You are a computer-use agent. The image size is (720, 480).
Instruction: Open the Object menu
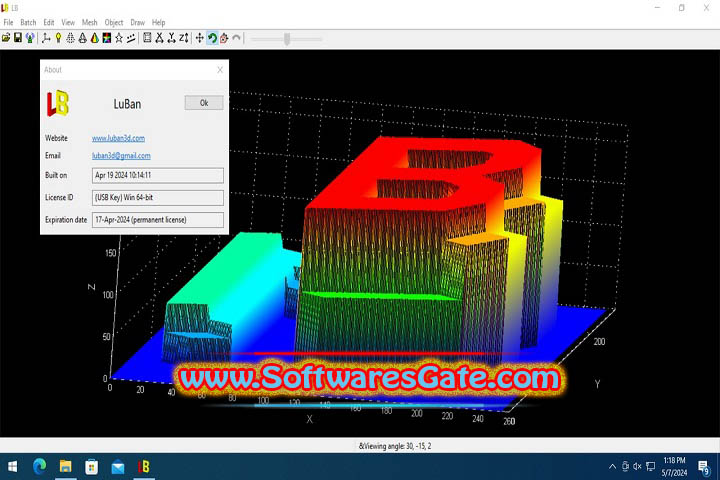click(114, 23)
